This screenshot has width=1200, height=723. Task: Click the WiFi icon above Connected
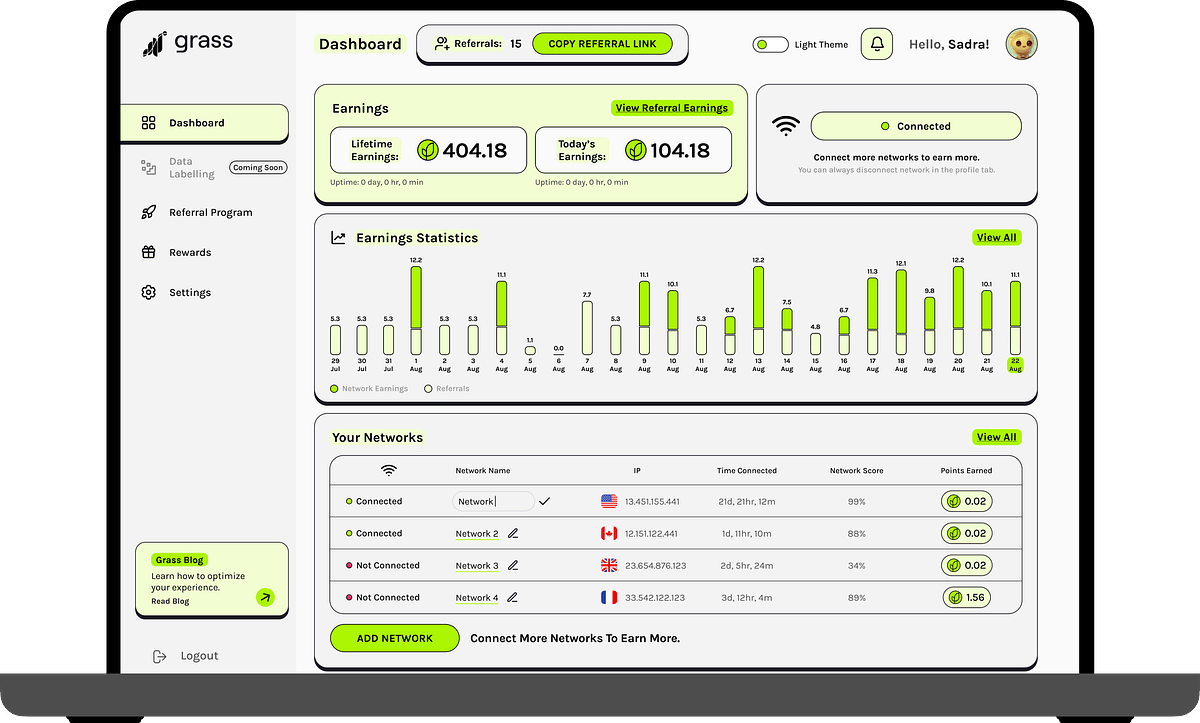786,126
